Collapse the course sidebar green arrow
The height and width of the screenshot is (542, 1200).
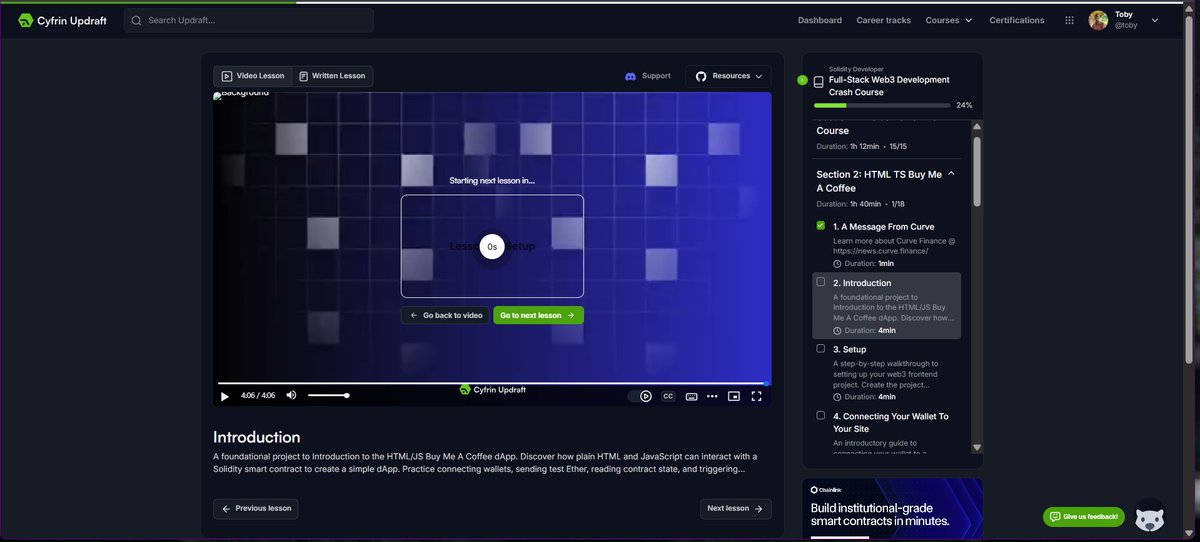pos(802,80)
